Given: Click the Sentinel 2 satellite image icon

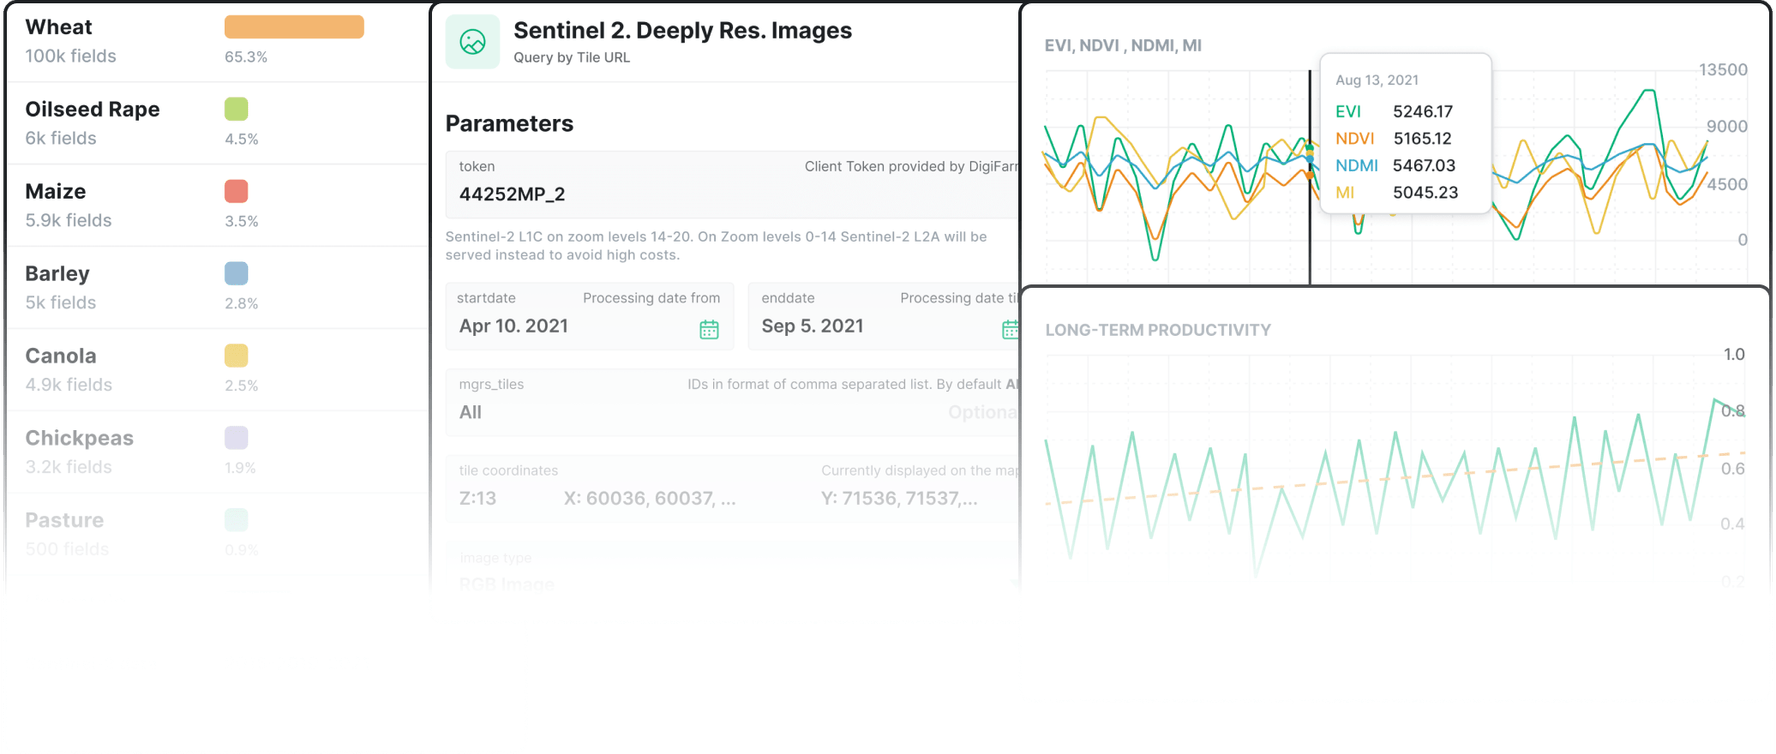Looking at the screenshot, I should point(472,42).
